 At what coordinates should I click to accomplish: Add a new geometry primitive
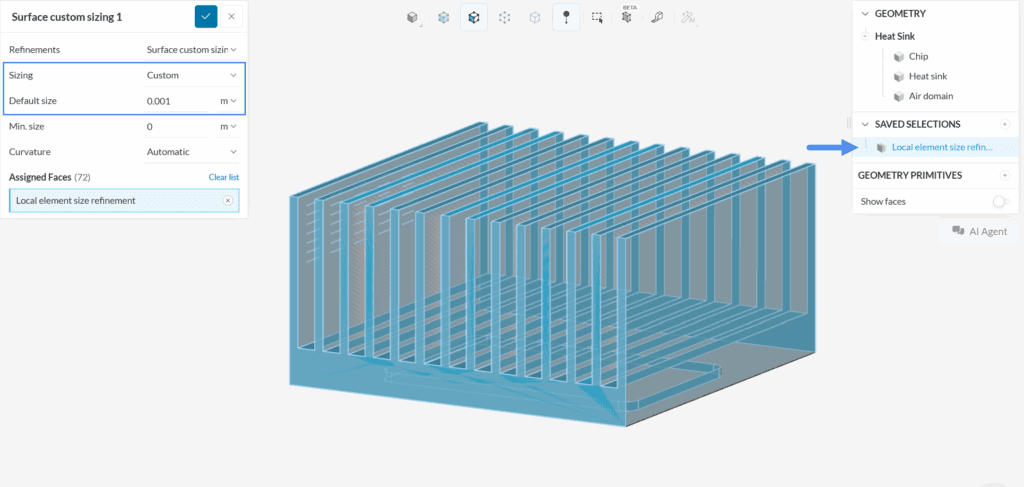(x=1004, y=176)
